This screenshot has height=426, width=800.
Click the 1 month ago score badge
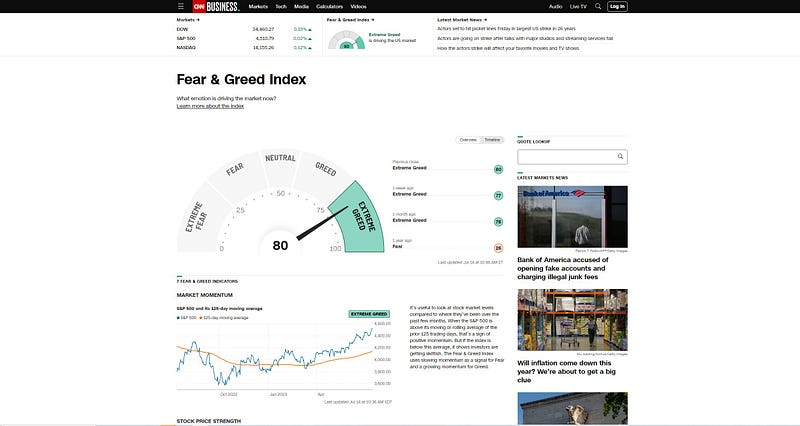click(x=498, y=222)
